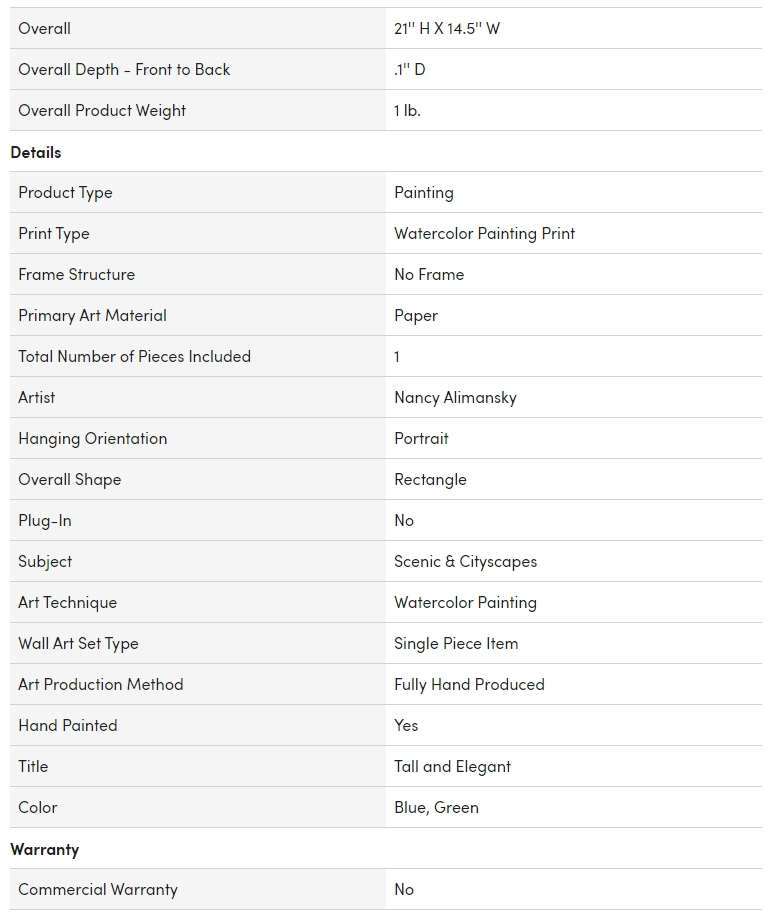The width and height of the screenshot is (775, 917).
Task: Click the Overall Product Weight label
Action: point(102,110)
